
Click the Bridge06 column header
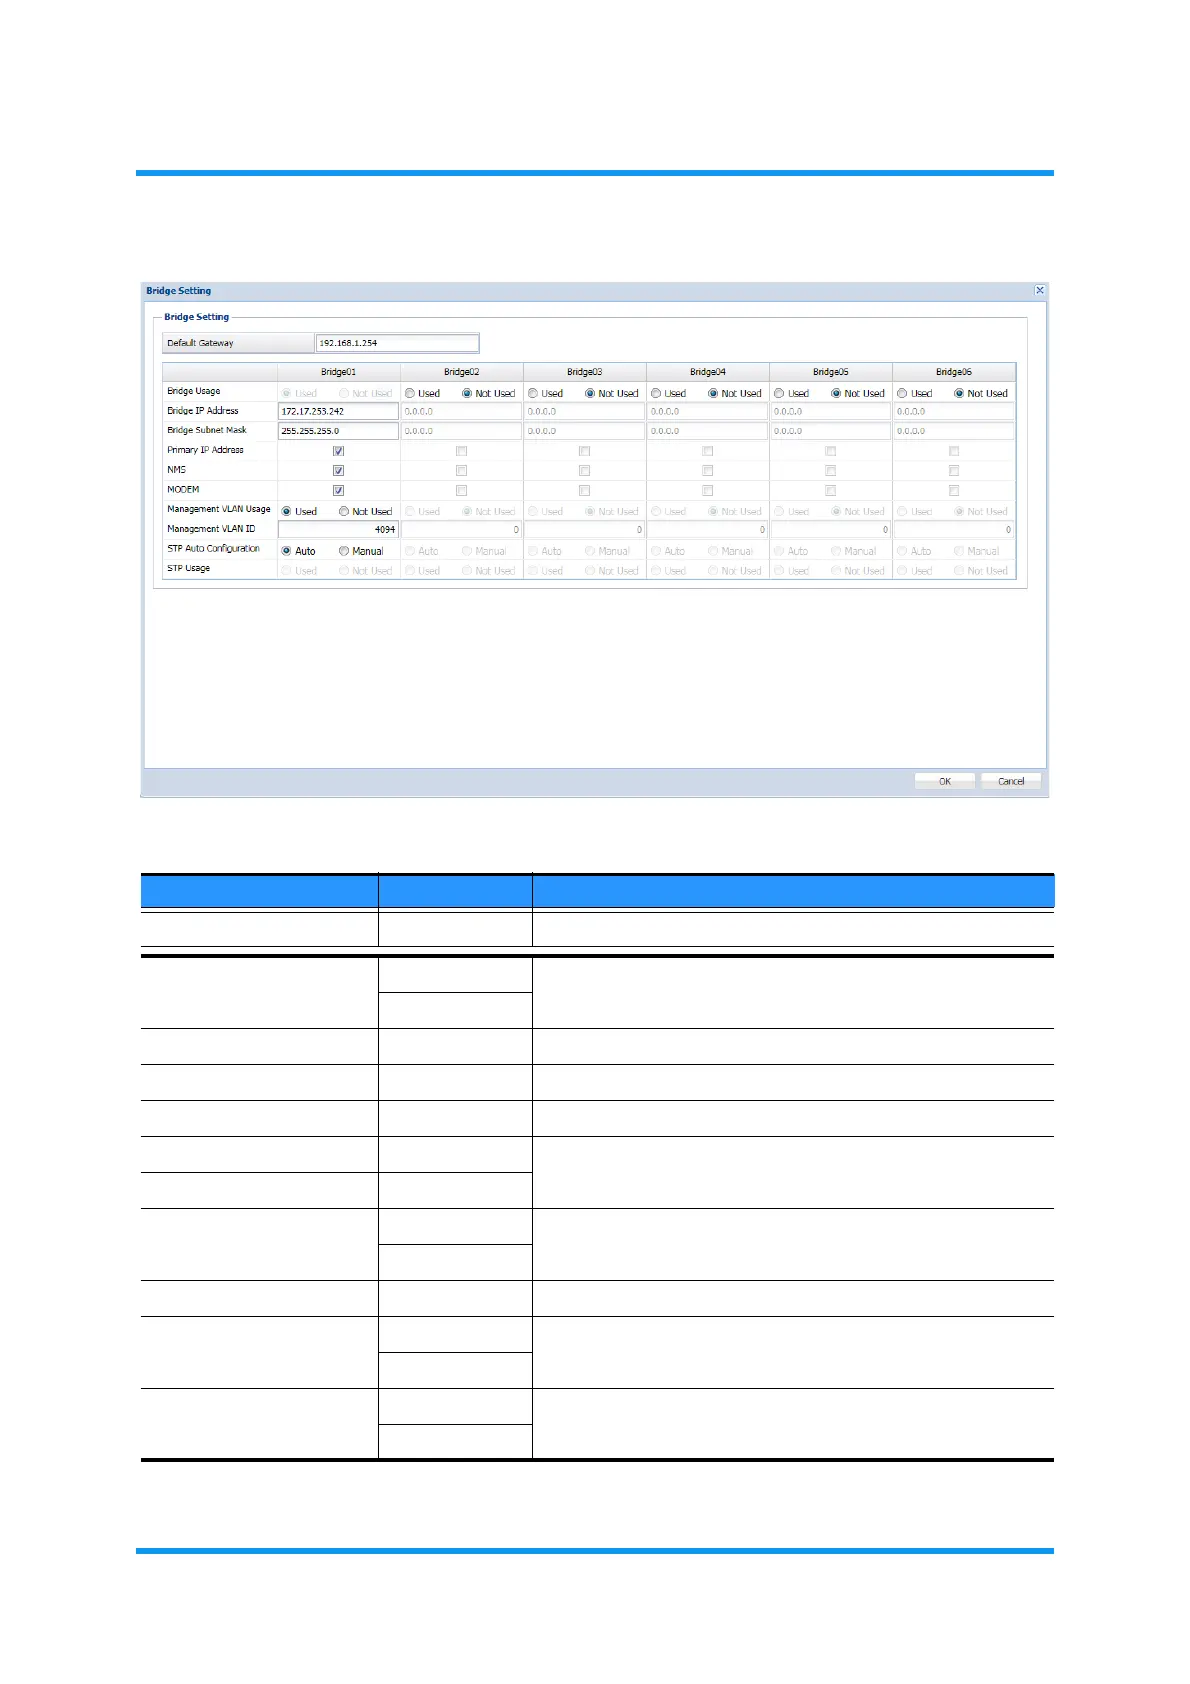pyautogui.click(x=954, y=372)
